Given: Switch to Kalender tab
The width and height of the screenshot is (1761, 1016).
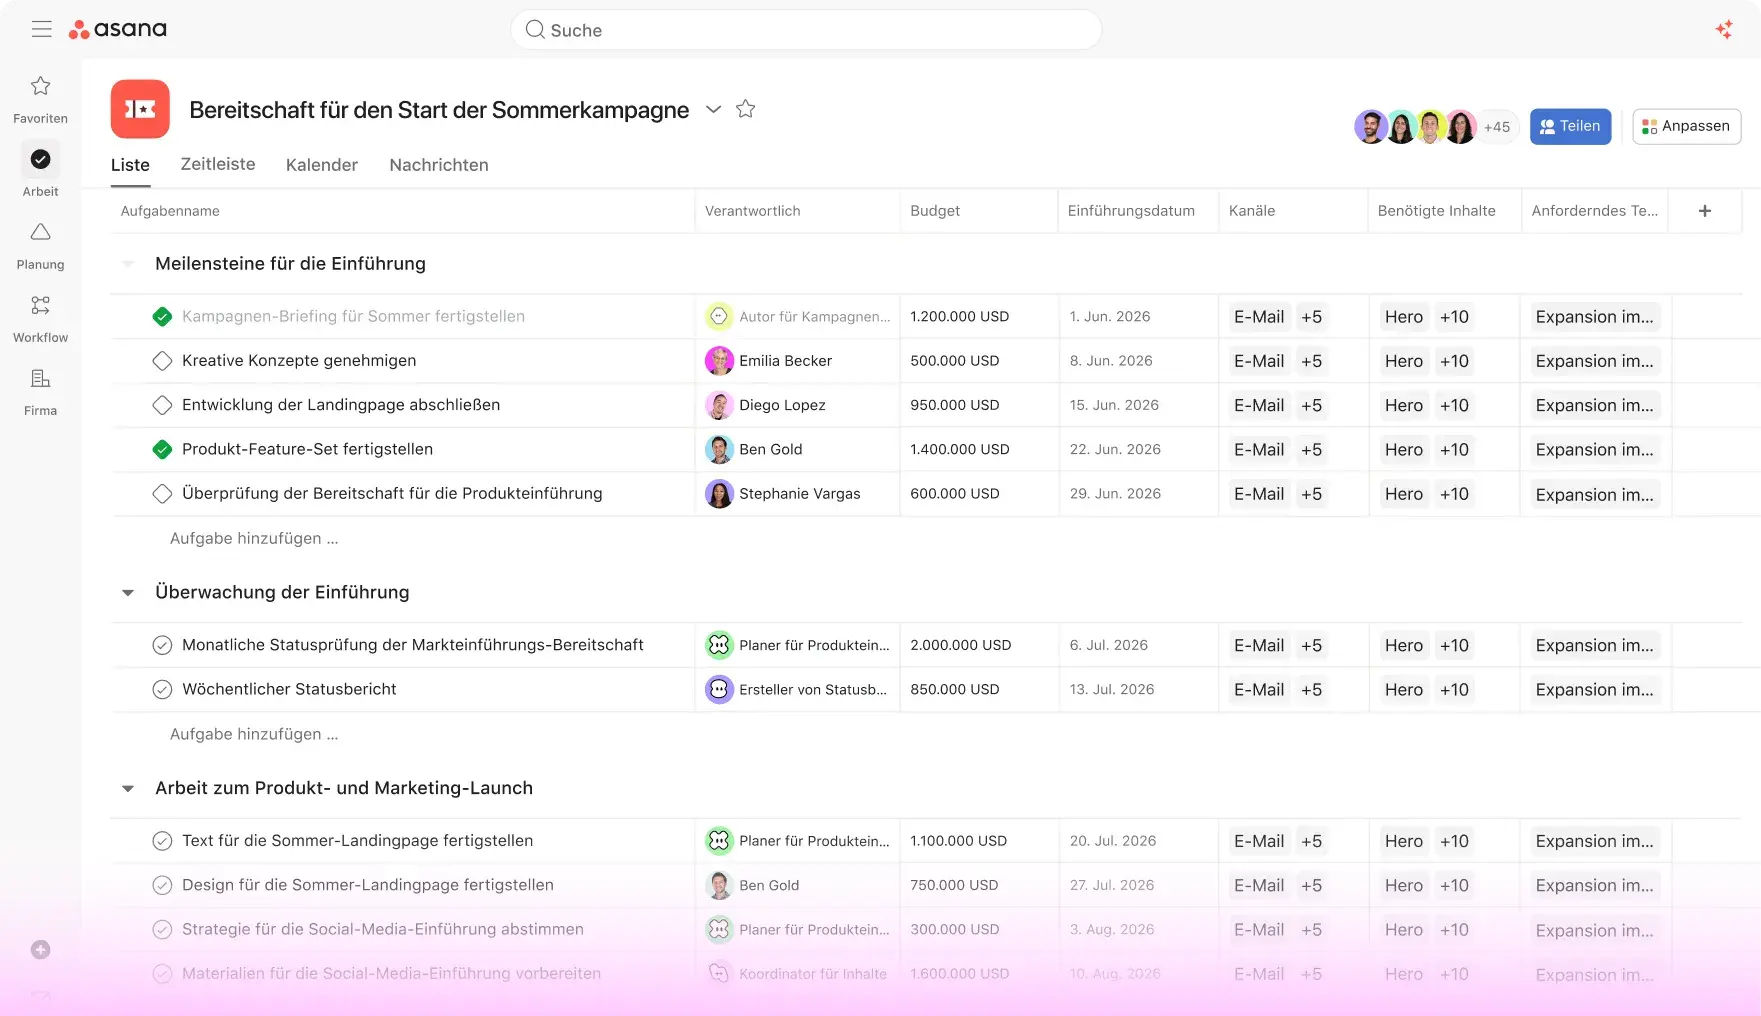Looking at the screenshot, I should click(322, 165).
